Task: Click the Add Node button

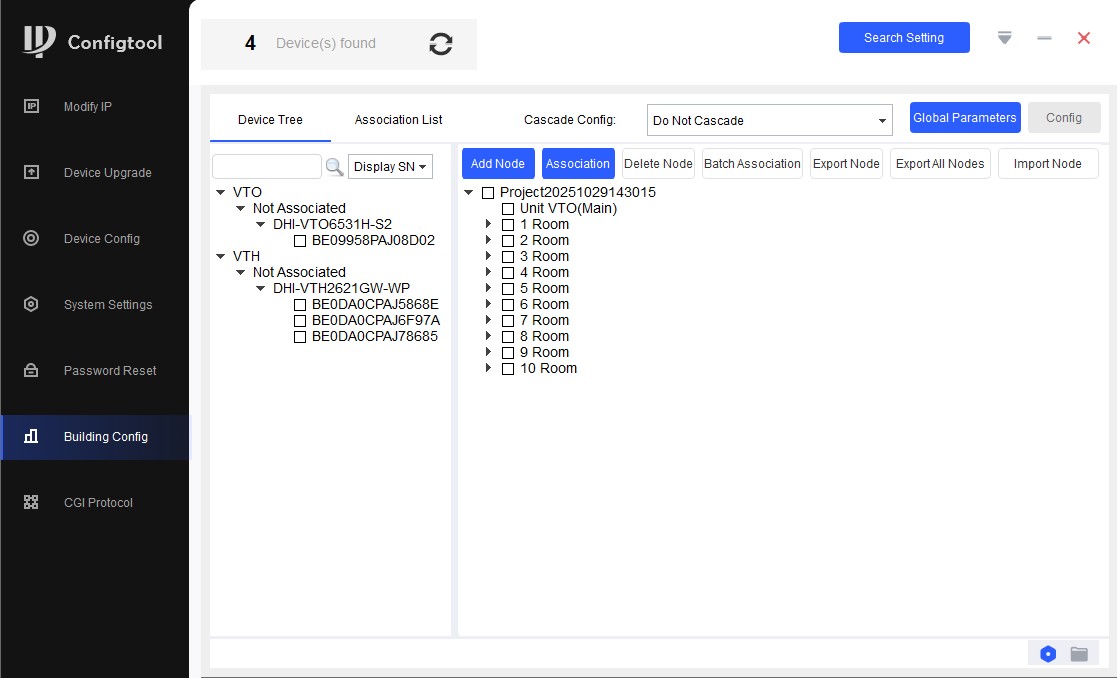Action: [x=498, y=164]
